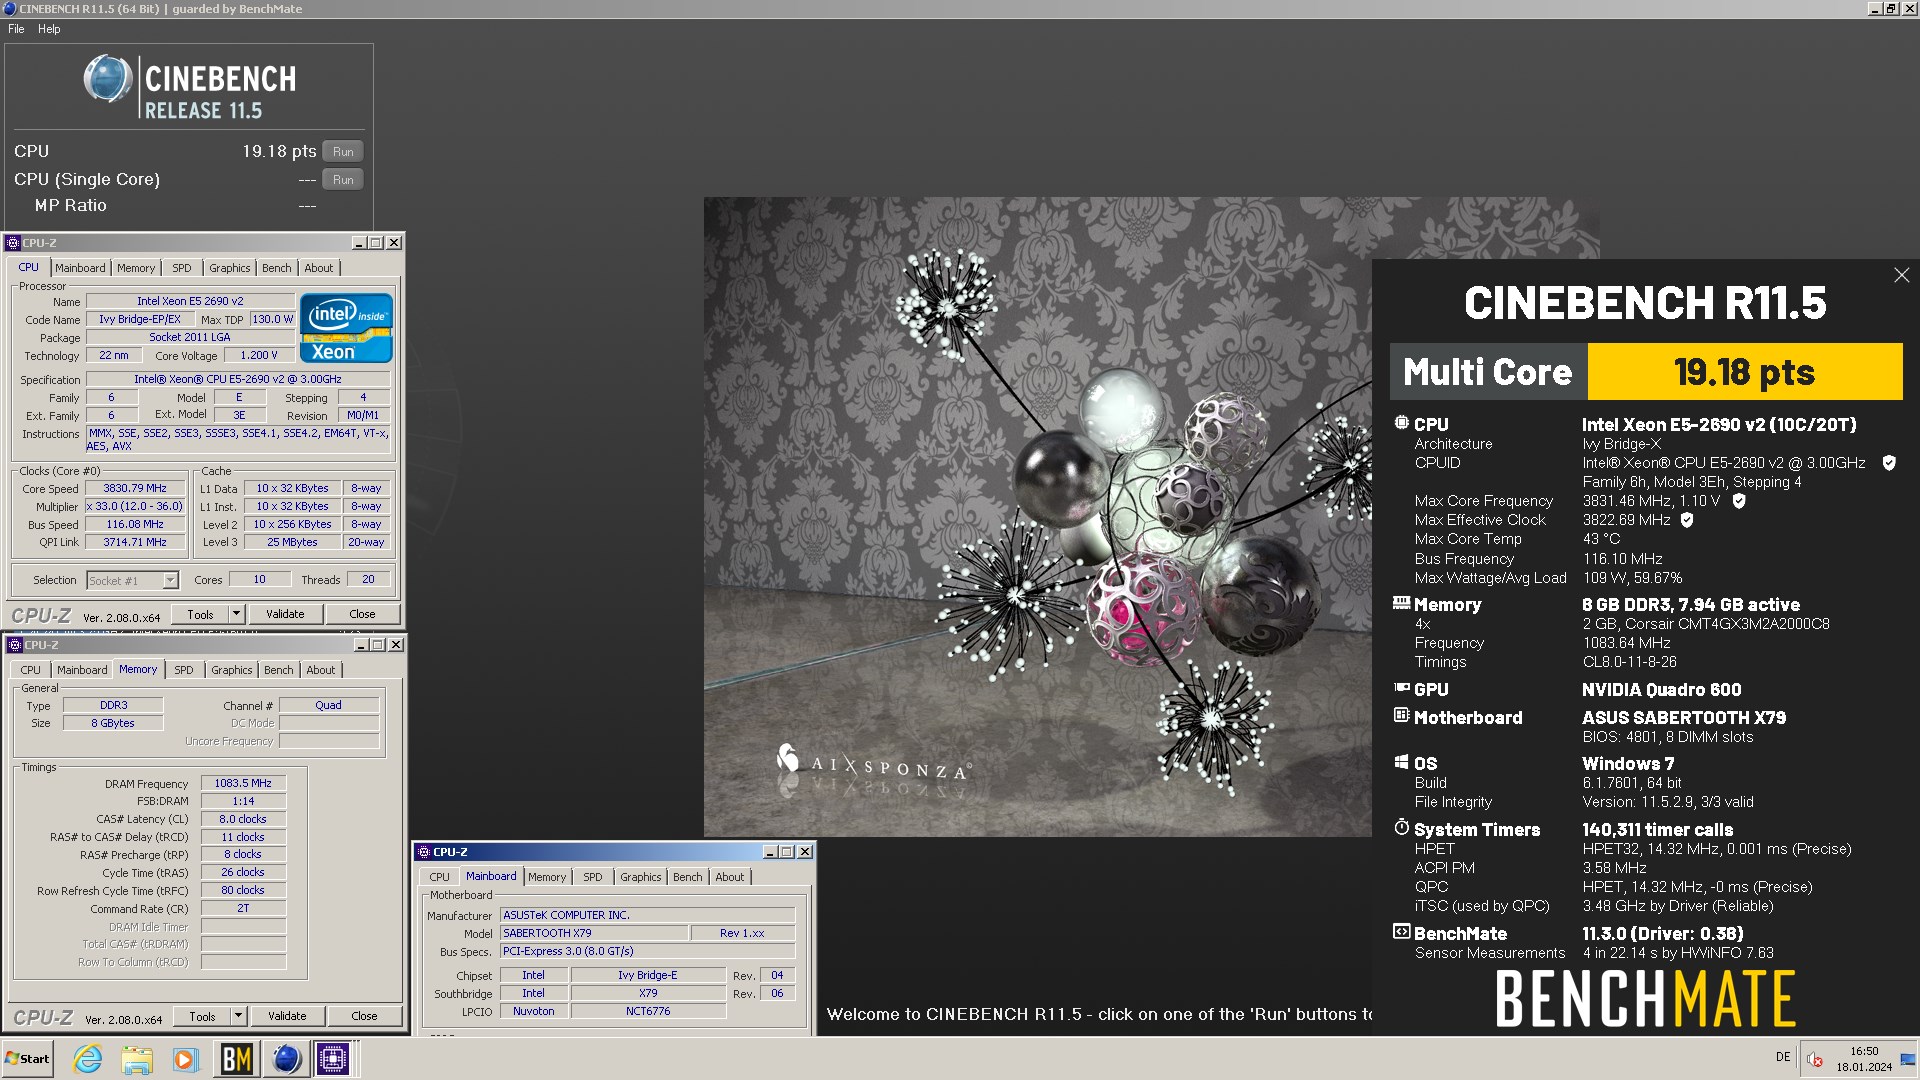Click the Windows OS icon in BenchMate panel
Viewport: 1920px width, 1080px height.
pos(1401,762)
